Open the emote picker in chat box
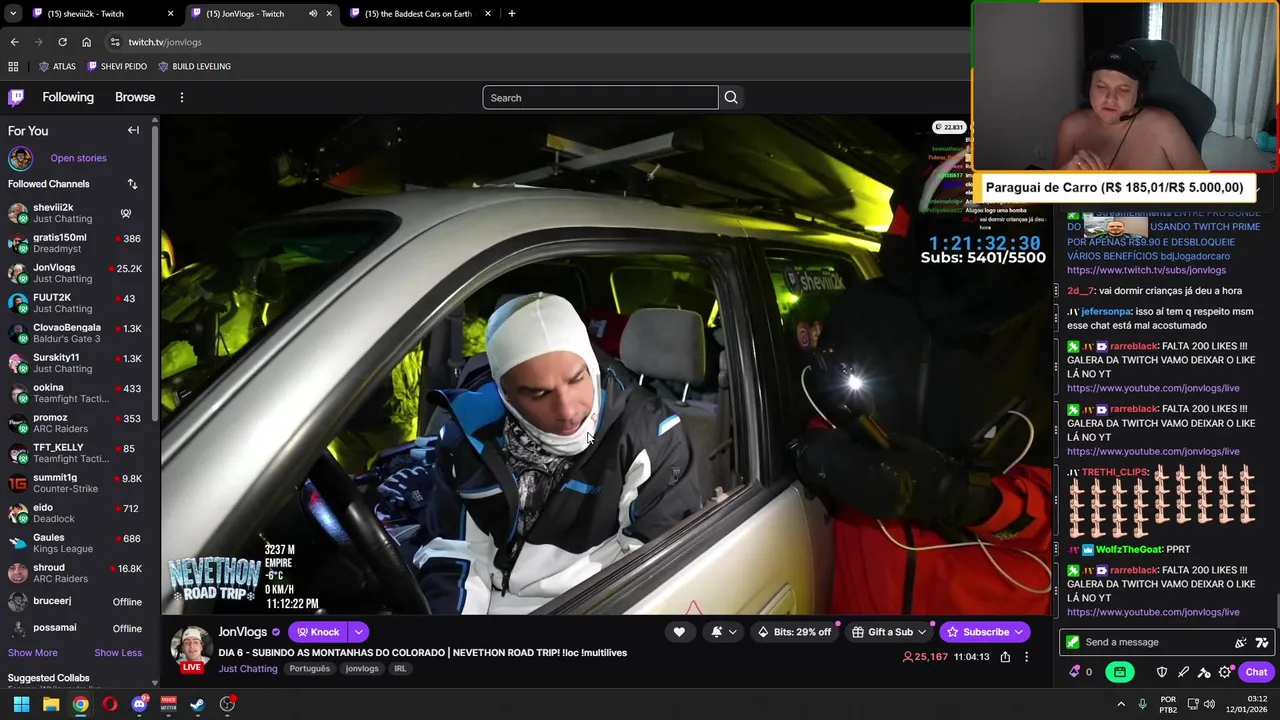The height and width of the screenshot is (720, 1280). coord(1241,642)
